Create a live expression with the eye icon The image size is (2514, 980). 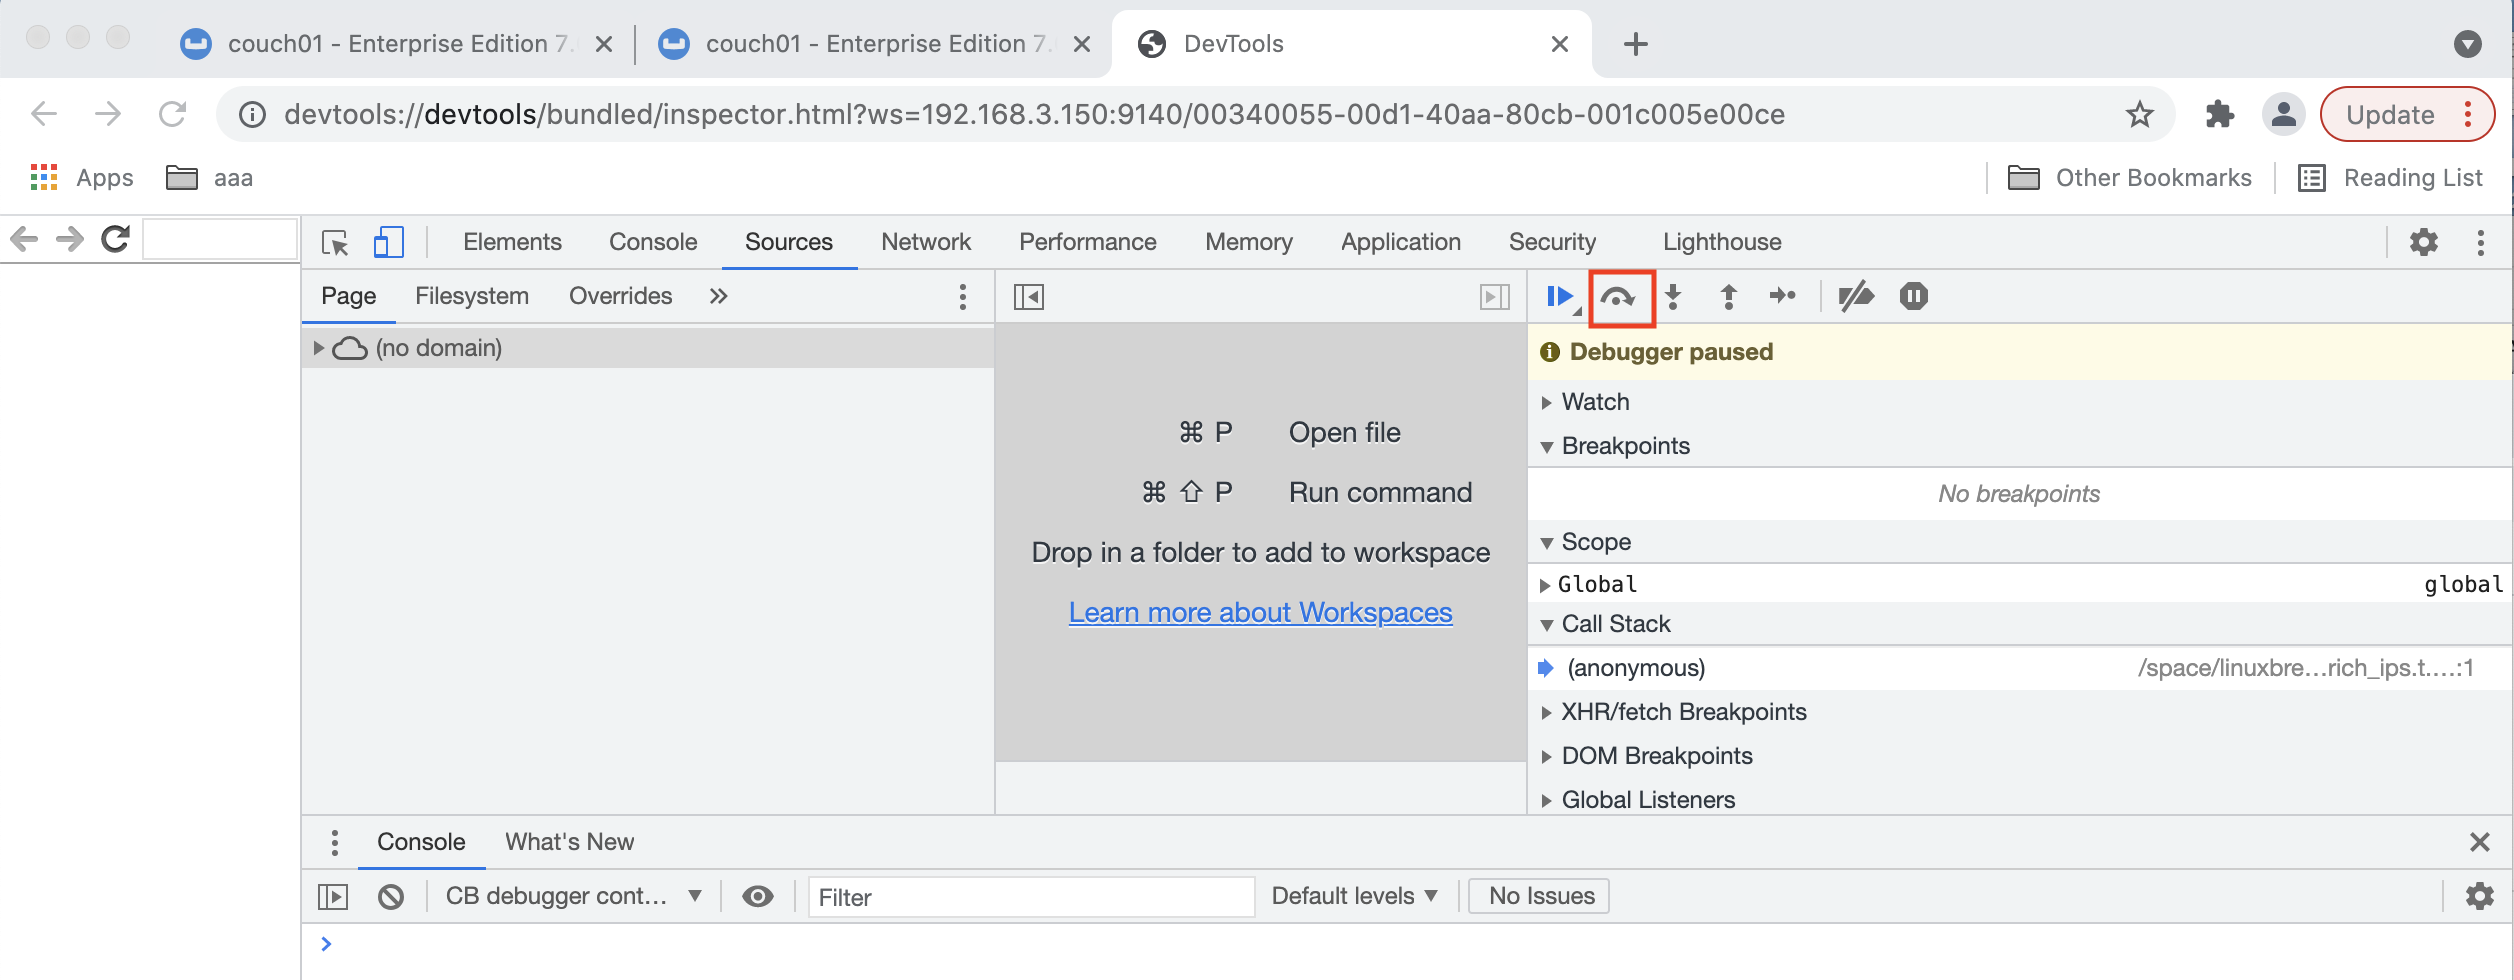[x=759, y=896]
